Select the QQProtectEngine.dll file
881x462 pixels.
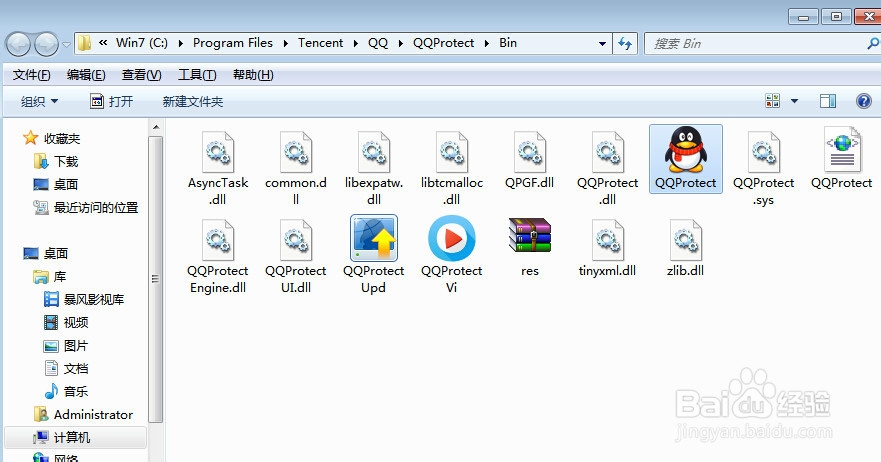click(217, 256)
